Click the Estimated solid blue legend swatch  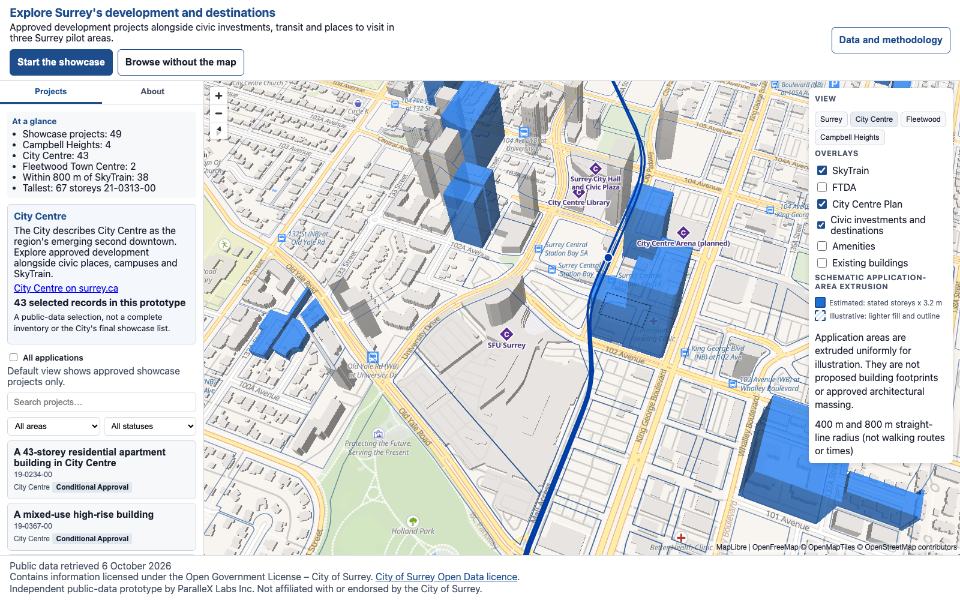click(x=820, y=302)
